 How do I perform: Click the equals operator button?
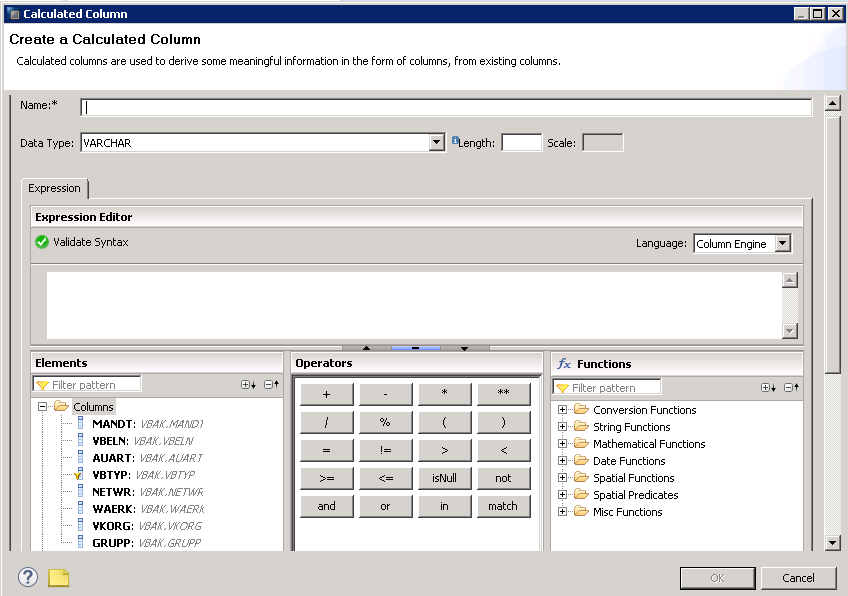click(x=327, y=451)
